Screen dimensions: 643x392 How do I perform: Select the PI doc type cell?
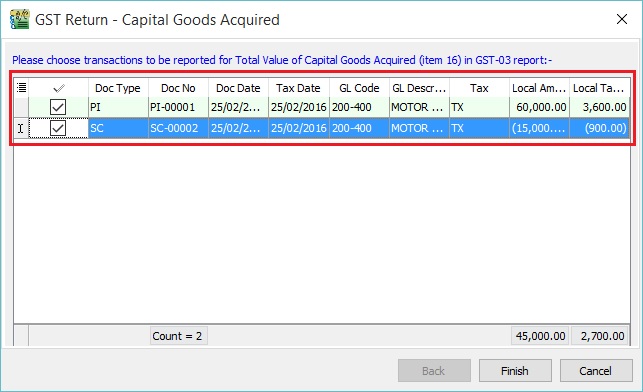click(x=118, y=107)
